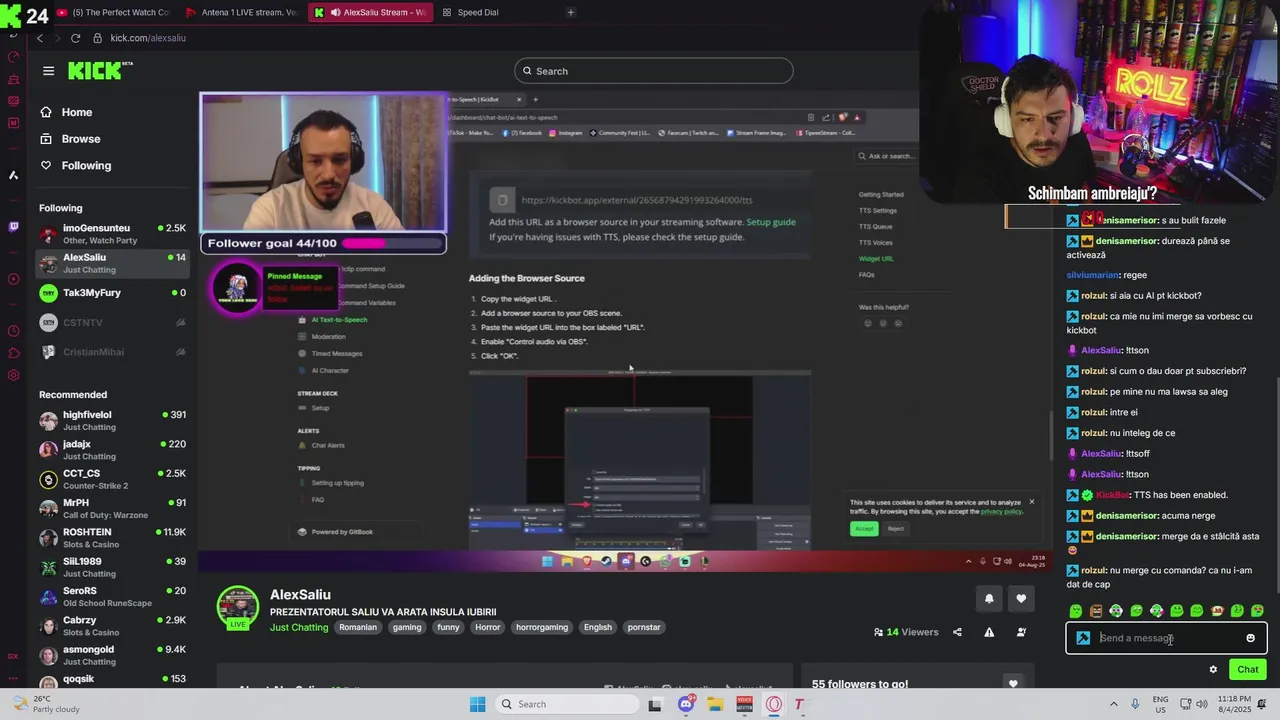Open imoGensunteu channel in Following list
Image resolution: width=1280 pixels, height=720 pixels.
click(x=112, y=234)
